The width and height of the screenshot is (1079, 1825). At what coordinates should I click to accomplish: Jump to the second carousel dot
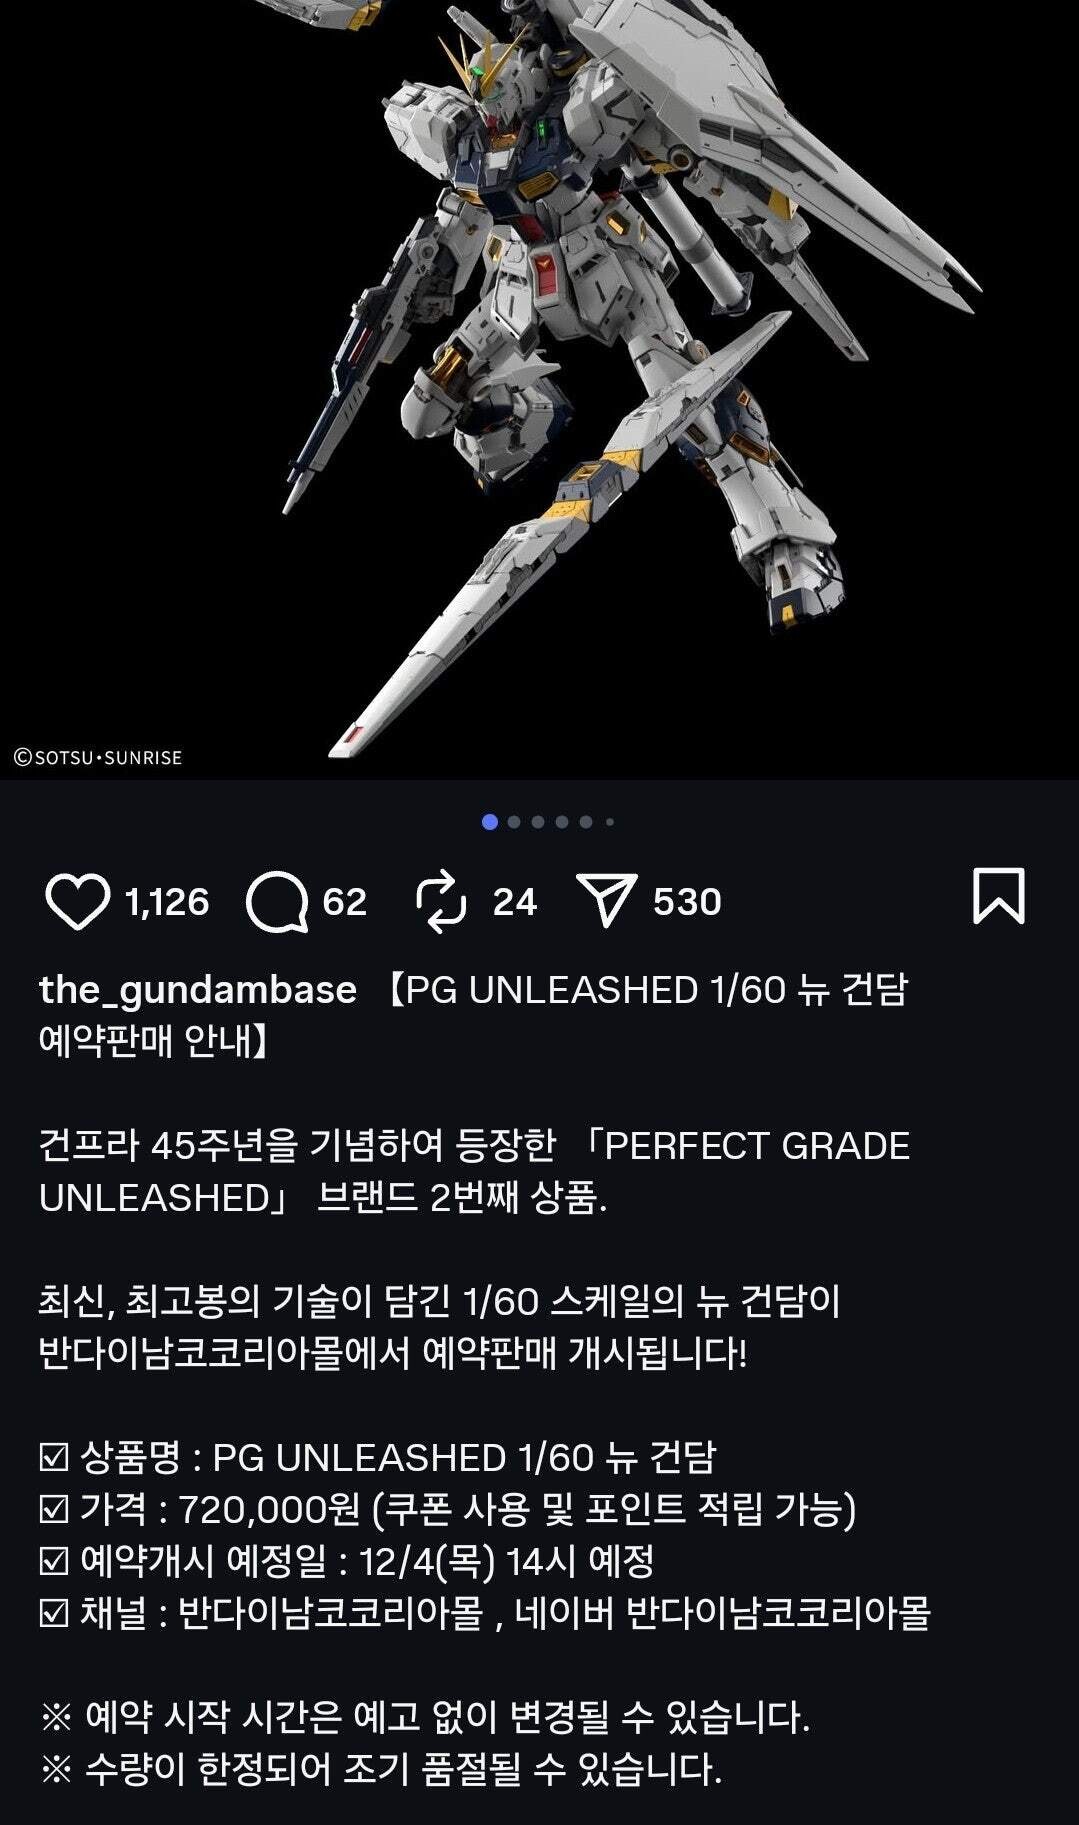point(514,822)
